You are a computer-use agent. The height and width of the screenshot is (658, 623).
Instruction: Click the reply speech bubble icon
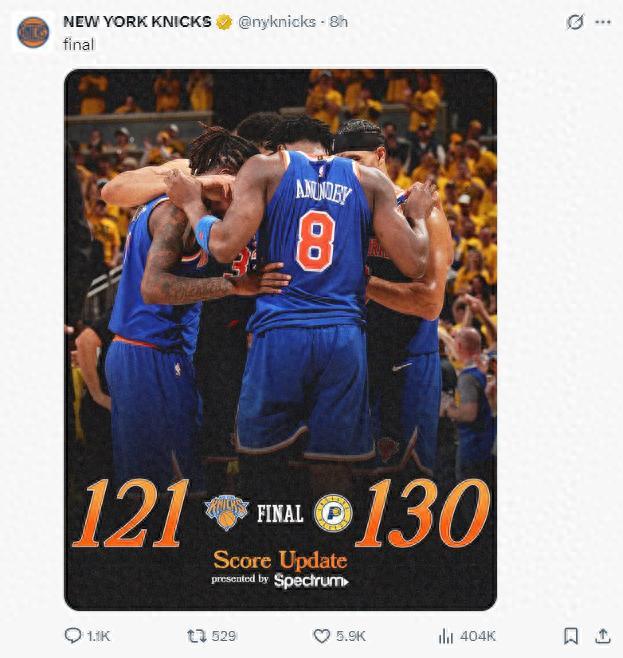pyautogui.click(x=73, y=635)
